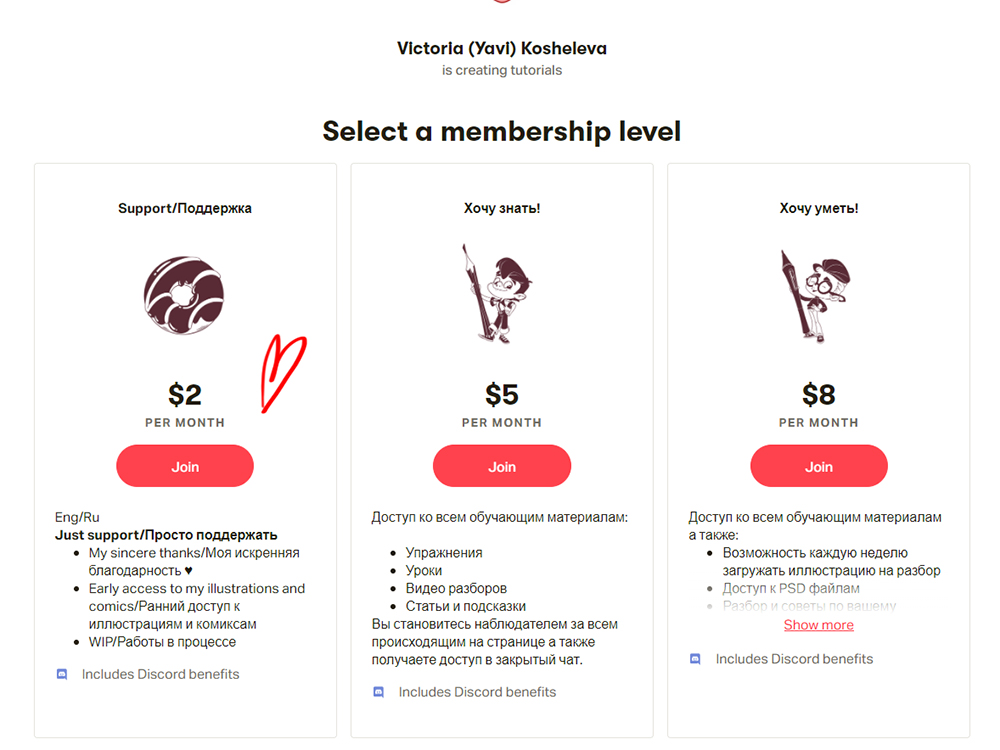Click the Select a membership level heading
The width and height of the screenshot is (1000, 750).
tap(502, 131)
